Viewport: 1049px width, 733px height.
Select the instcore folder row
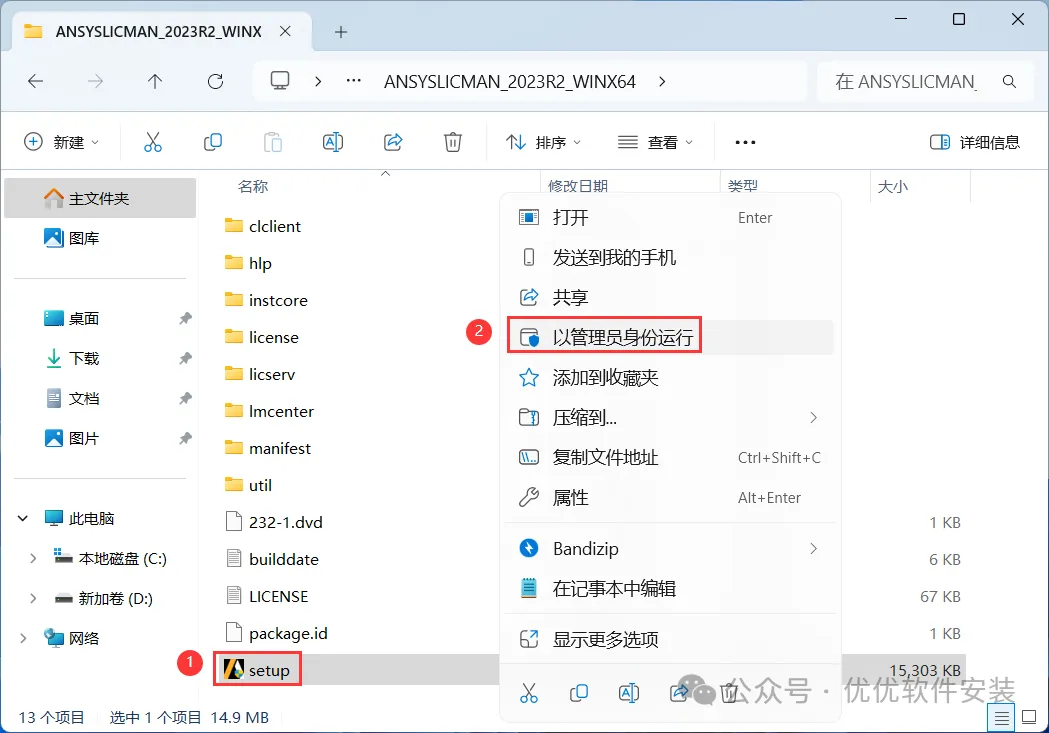(266, 300)
